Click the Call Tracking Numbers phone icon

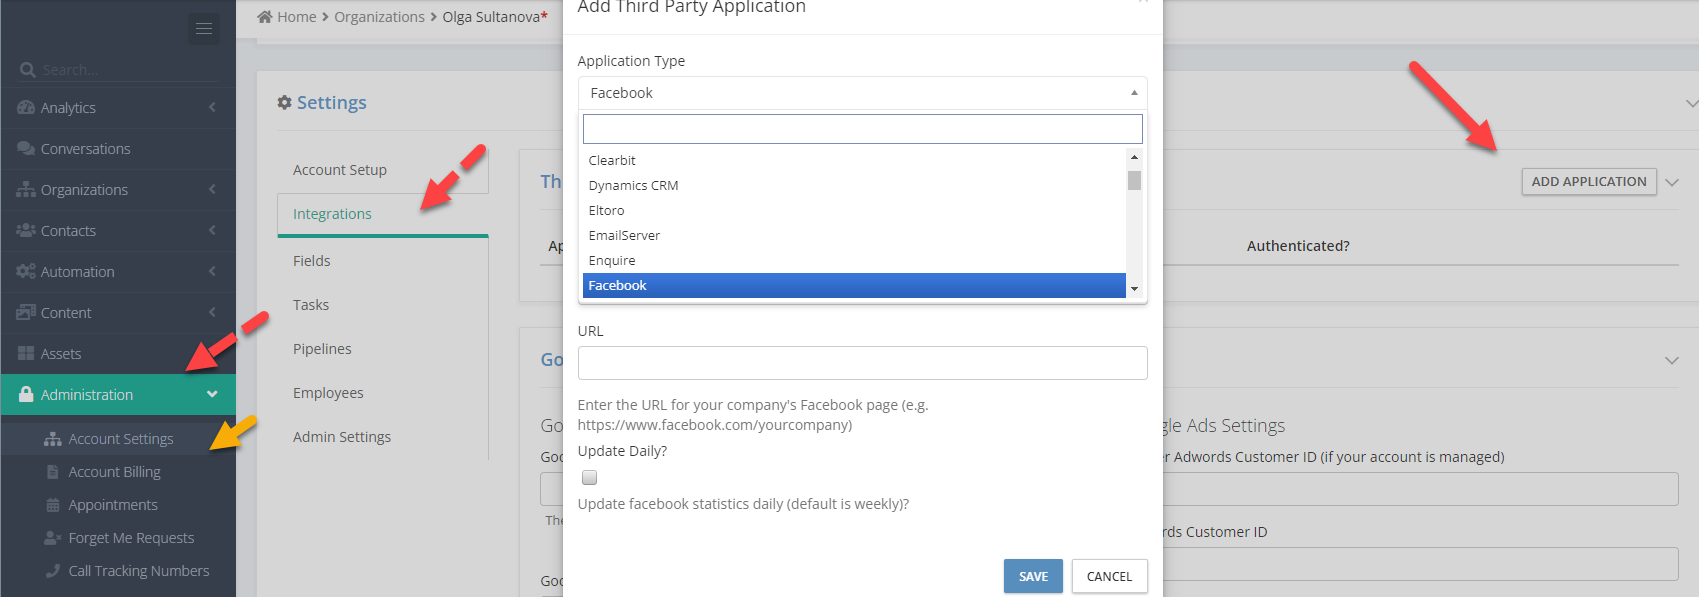[x=53, y=571]
